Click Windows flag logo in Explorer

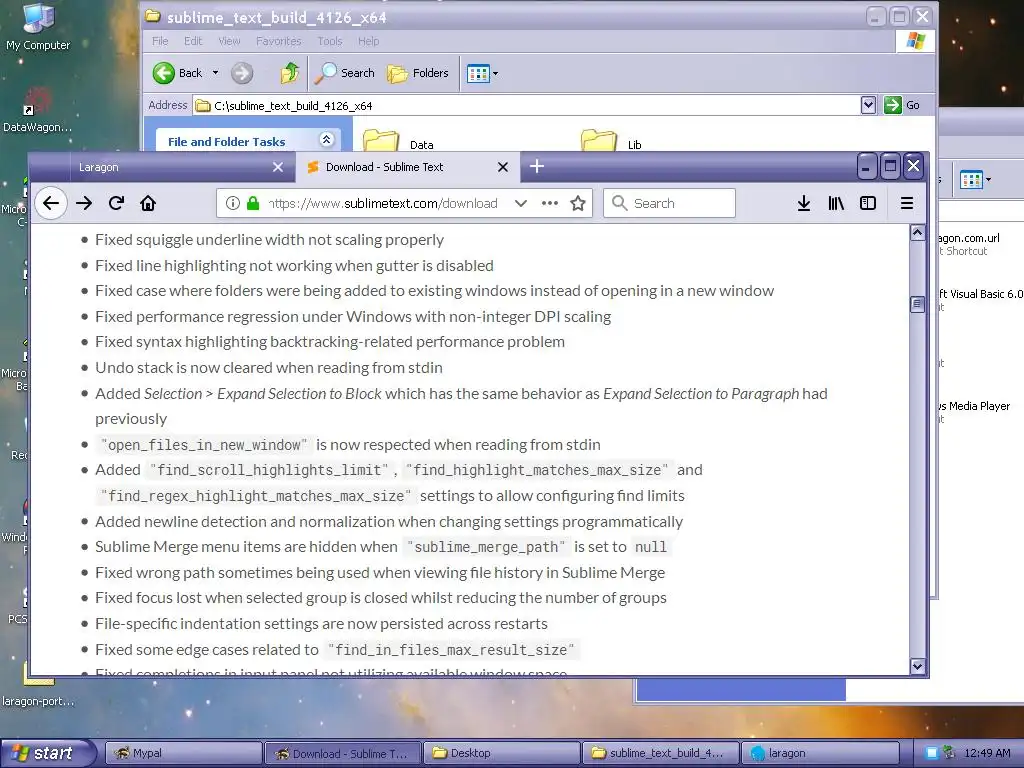915,41
